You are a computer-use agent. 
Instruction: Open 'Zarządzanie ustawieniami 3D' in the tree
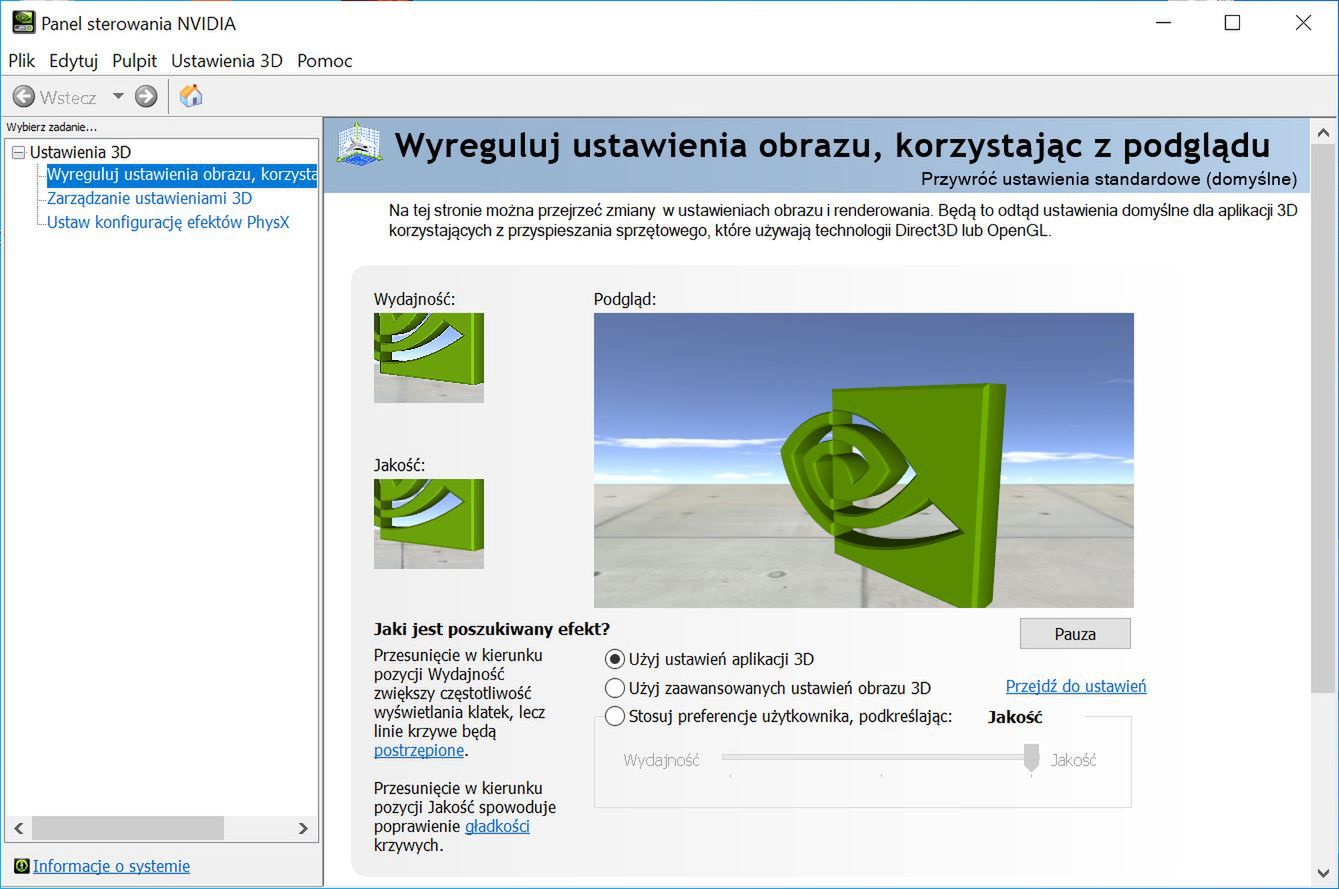coord(149,198)
